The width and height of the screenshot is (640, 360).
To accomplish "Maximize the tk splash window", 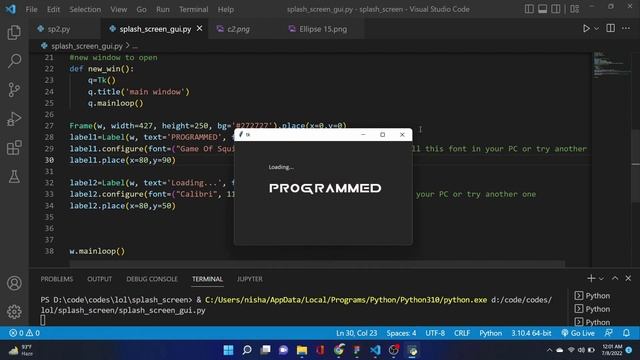I will (x=382, y=134).
